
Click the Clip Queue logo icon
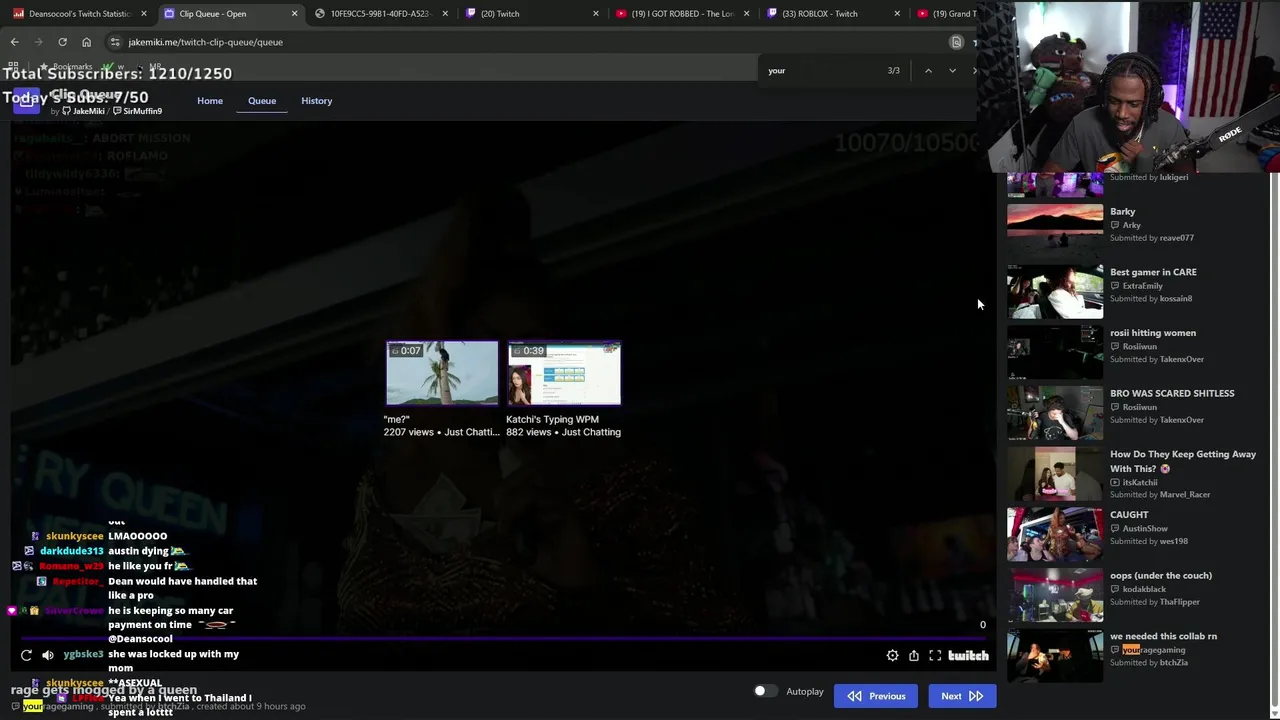(x=26, y=100)
